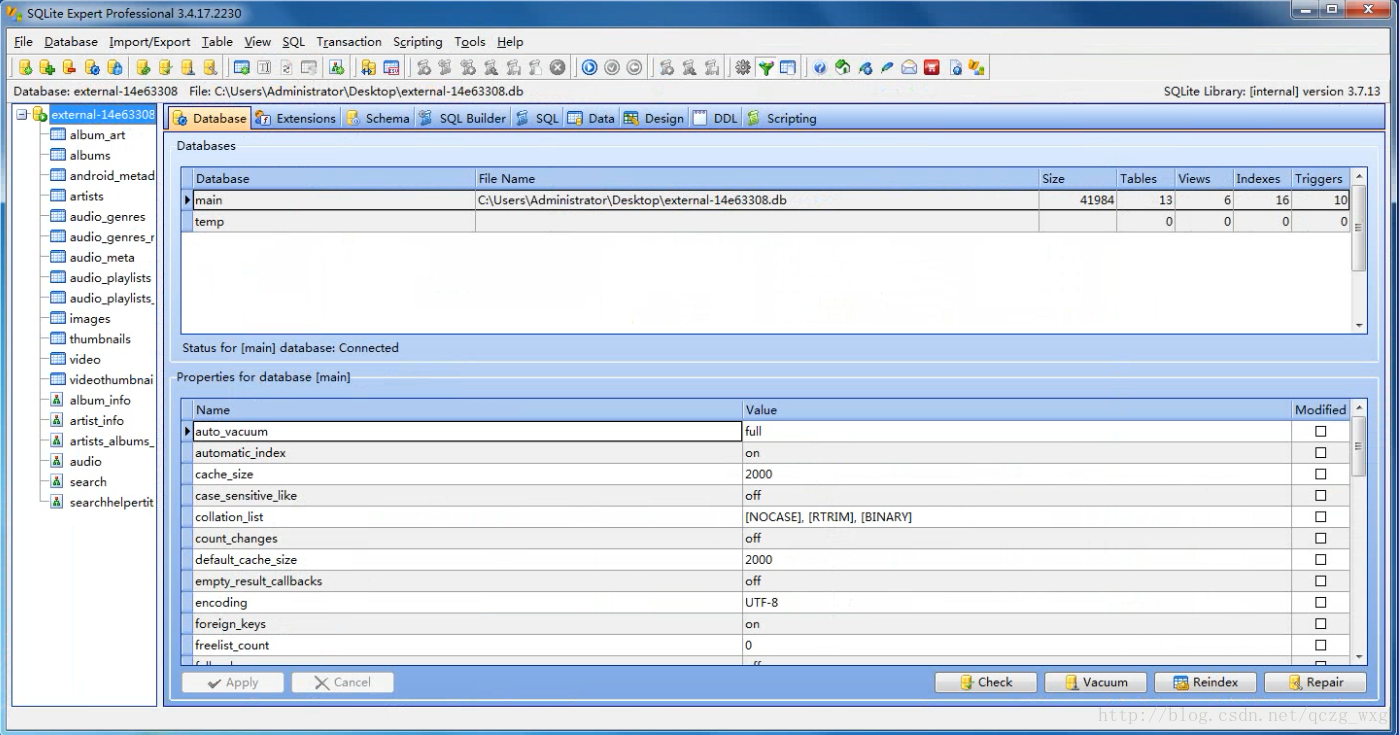Click the export to CSV toolbar icon
This screenshot has height=735, width=1399.
(x=390, y=67)
